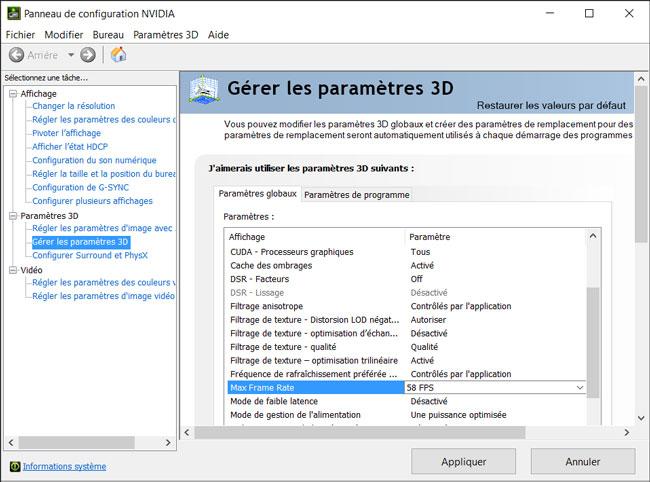Open Afficher l'état HDCP

70,147
